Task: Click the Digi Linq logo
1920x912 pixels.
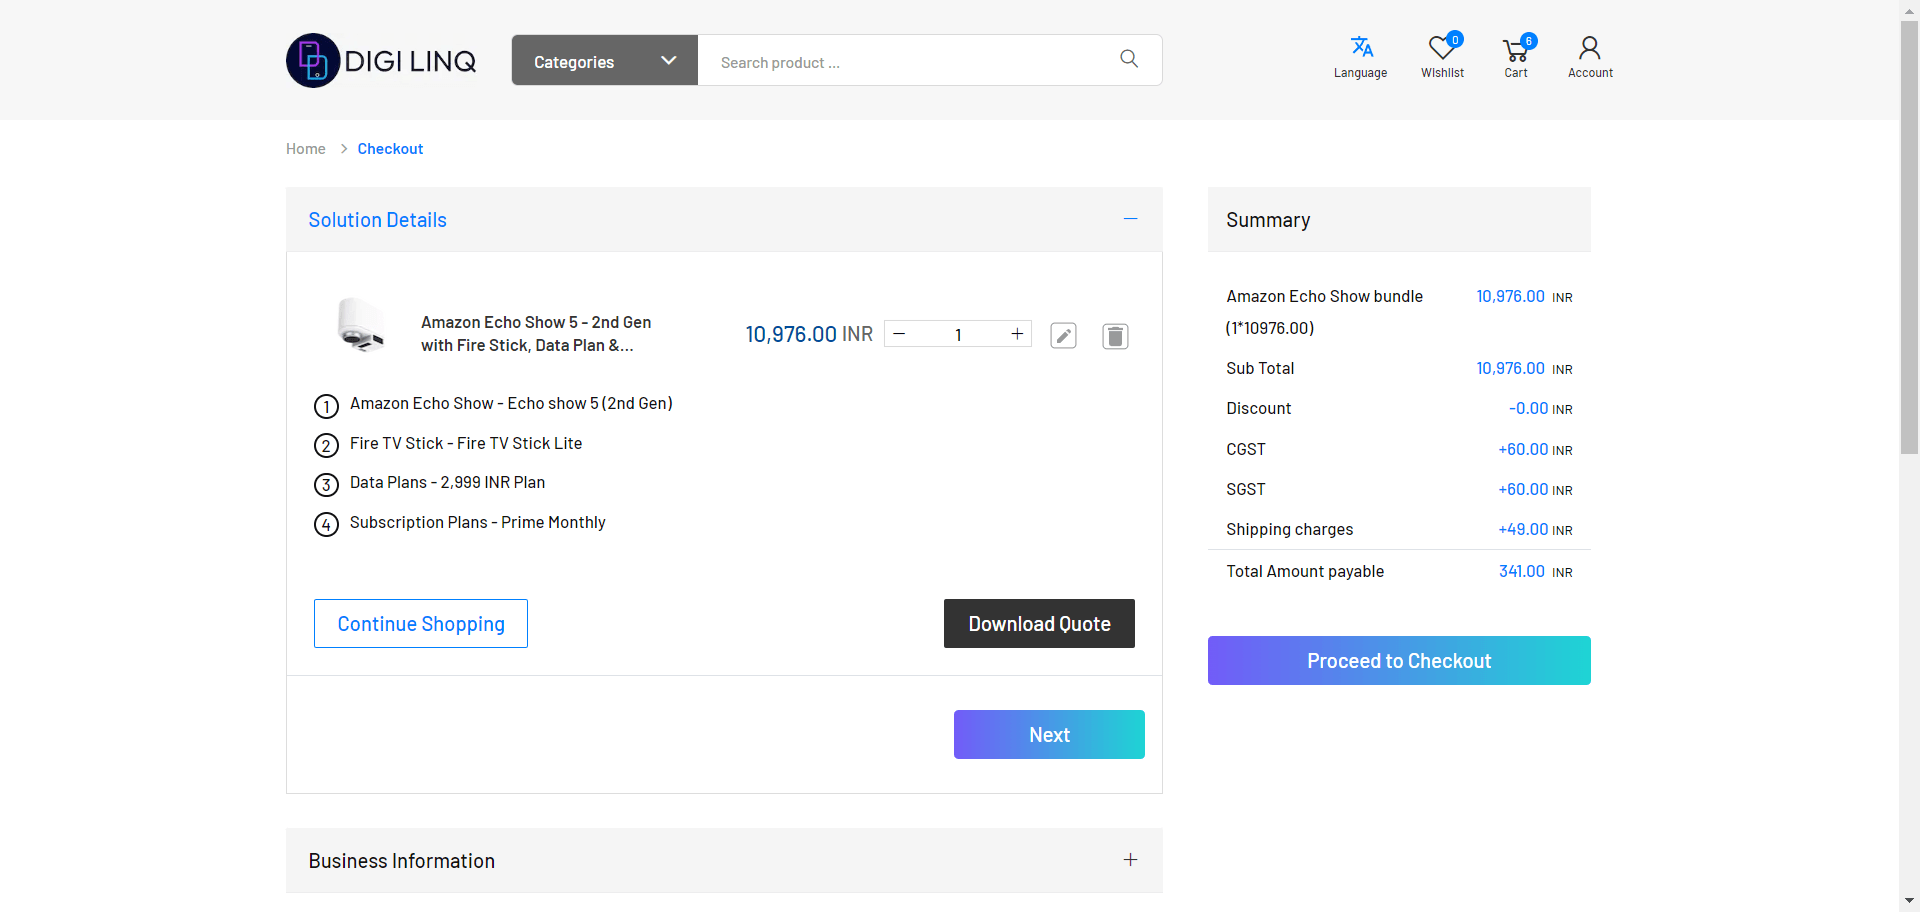Action: (x=381, y=61)
